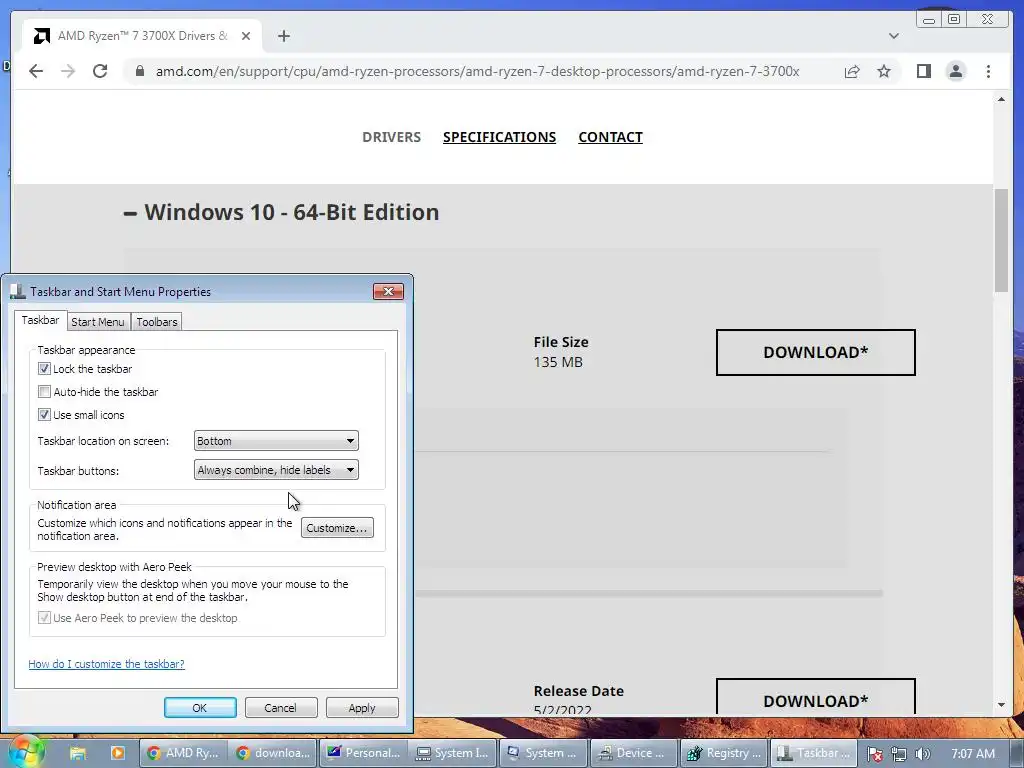Viewport: 1024px width, 768px height.
Task: Toggle Lock the taskbar checkbox
Action: (44, 369)
